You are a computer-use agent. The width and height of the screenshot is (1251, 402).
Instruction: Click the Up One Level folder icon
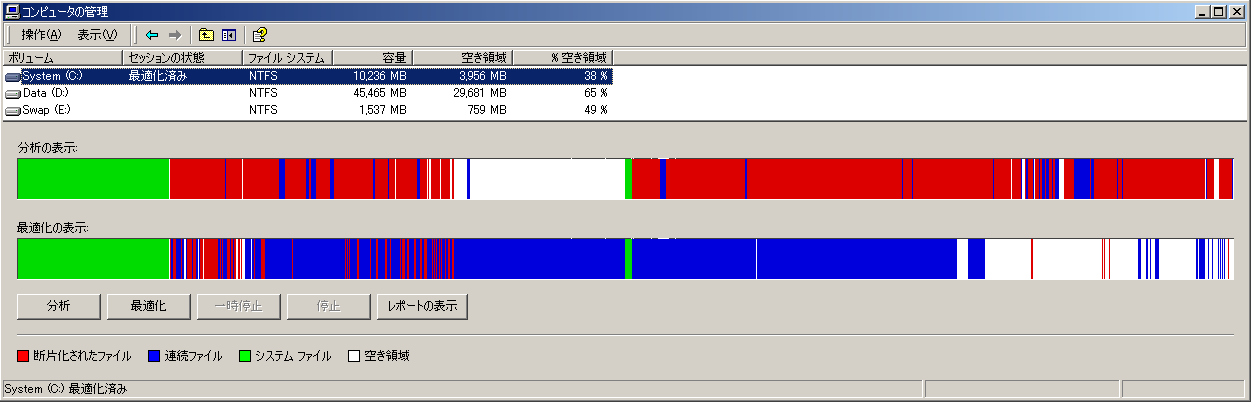tap(206, 34)
